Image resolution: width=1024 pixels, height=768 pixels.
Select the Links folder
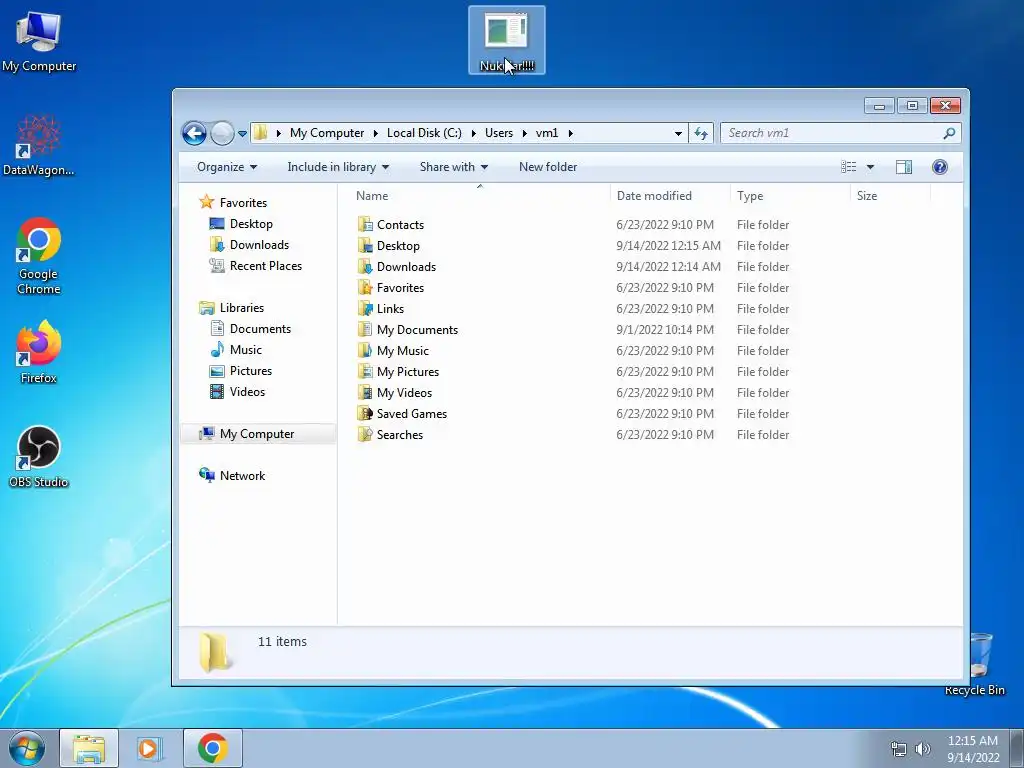click(x=390, y=309)
